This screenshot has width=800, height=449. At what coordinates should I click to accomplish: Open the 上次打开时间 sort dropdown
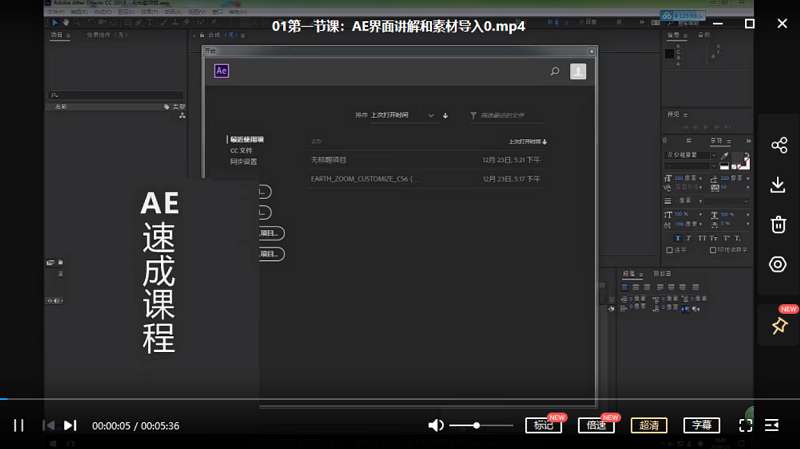pyautogui.click(x=402, y=115)
